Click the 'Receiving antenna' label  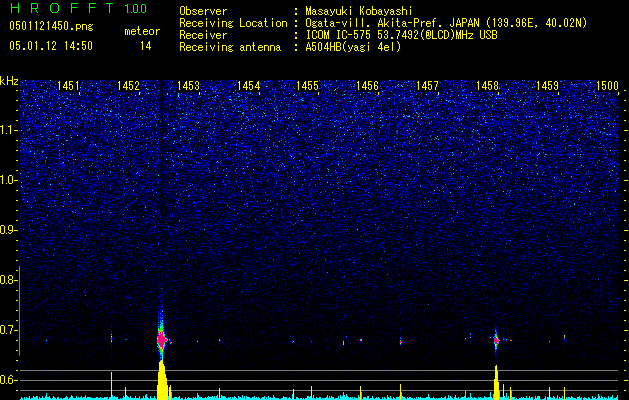pos(230,47)
